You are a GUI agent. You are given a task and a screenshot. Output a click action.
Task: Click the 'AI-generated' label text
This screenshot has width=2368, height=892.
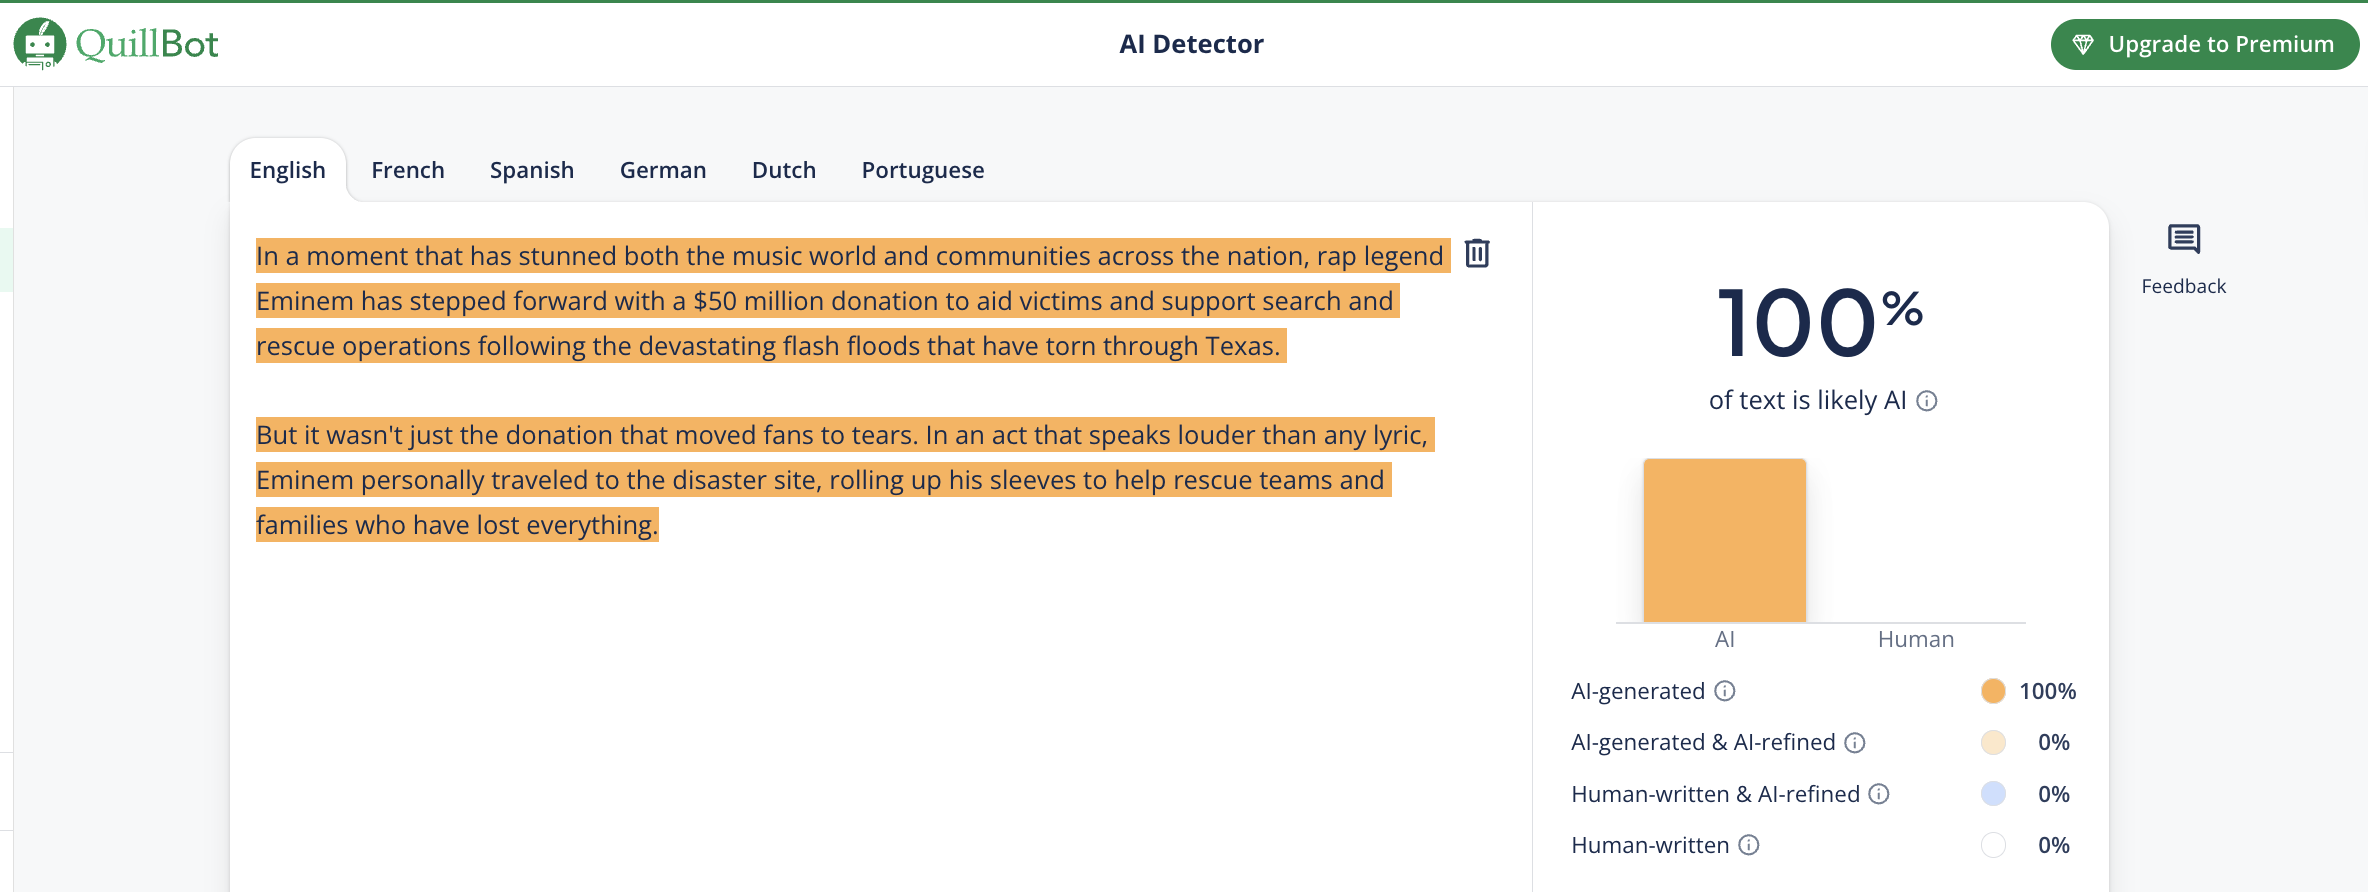click(1638, 691)
